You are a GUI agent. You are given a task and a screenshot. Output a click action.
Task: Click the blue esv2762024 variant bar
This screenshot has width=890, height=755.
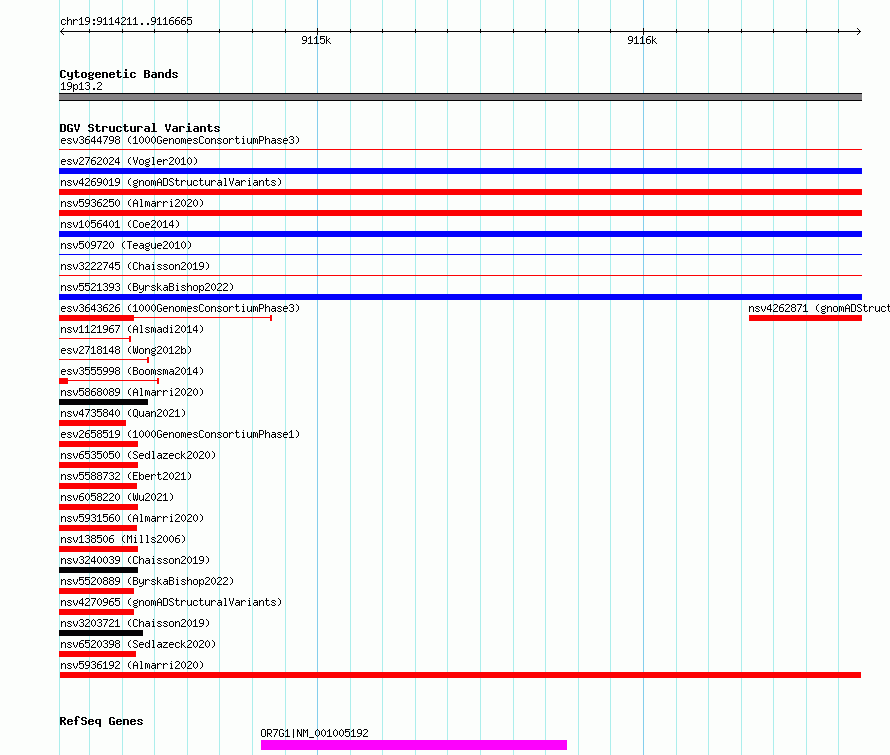(460, 171)
